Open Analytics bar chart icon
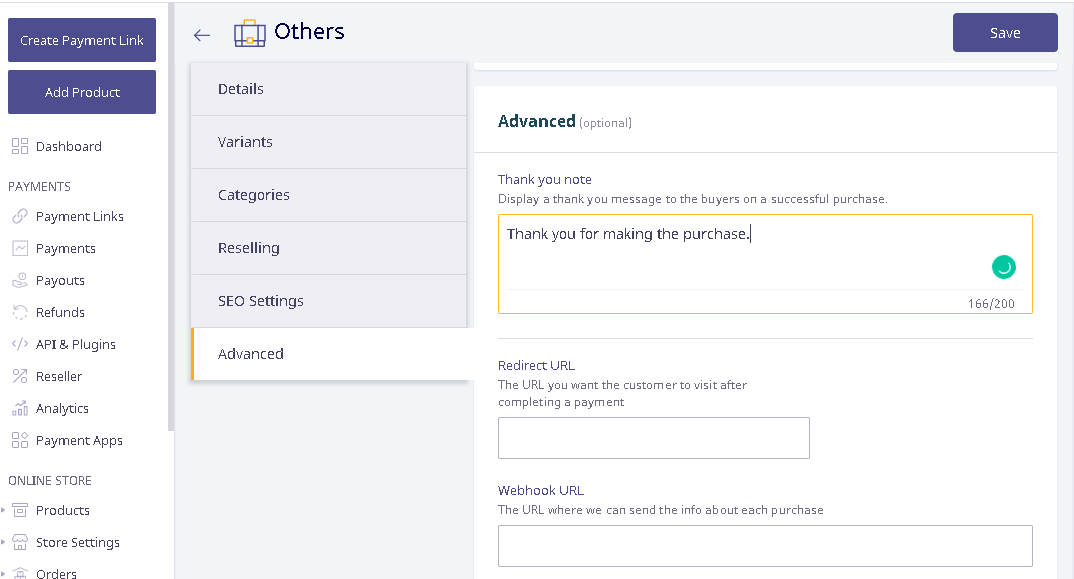Screen dimensions: 1074x579 20,408
